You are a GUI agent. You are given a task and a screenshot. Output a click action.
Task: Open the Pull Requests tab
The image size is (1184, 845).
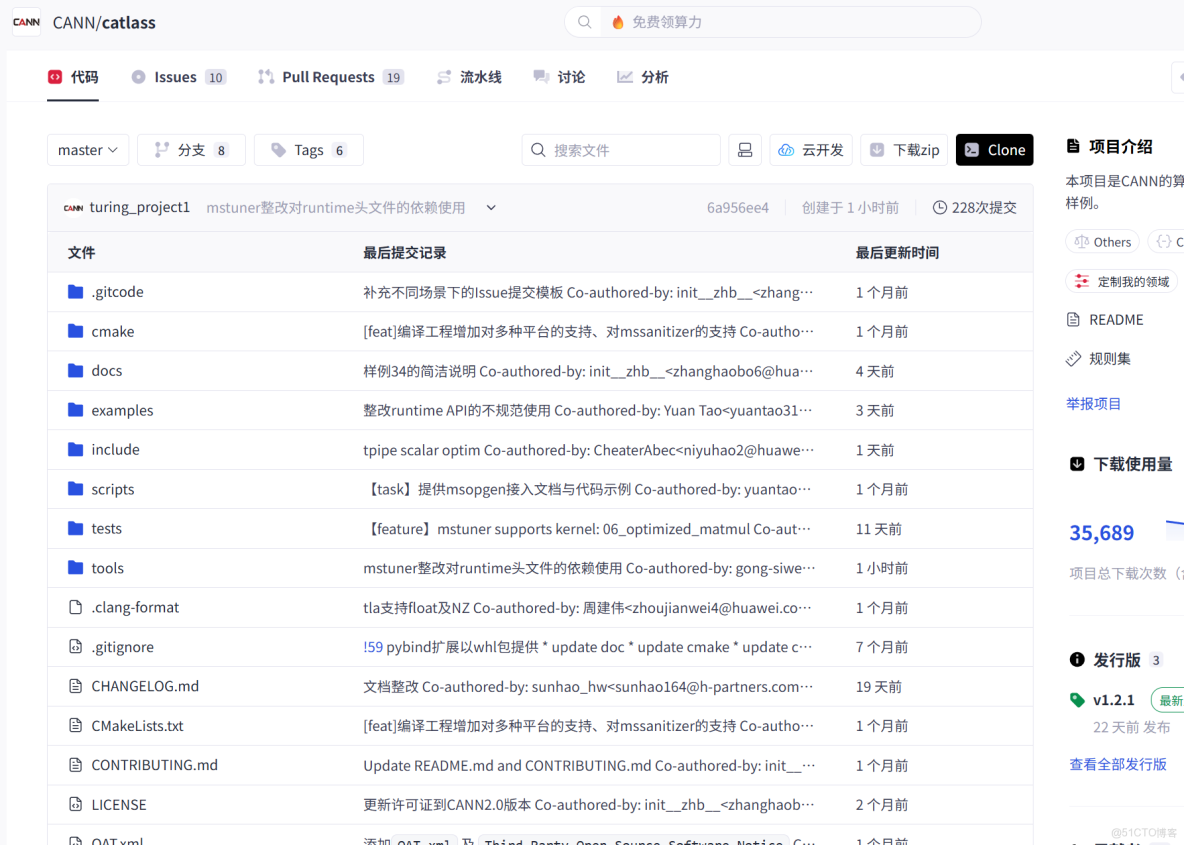(330, 76)
